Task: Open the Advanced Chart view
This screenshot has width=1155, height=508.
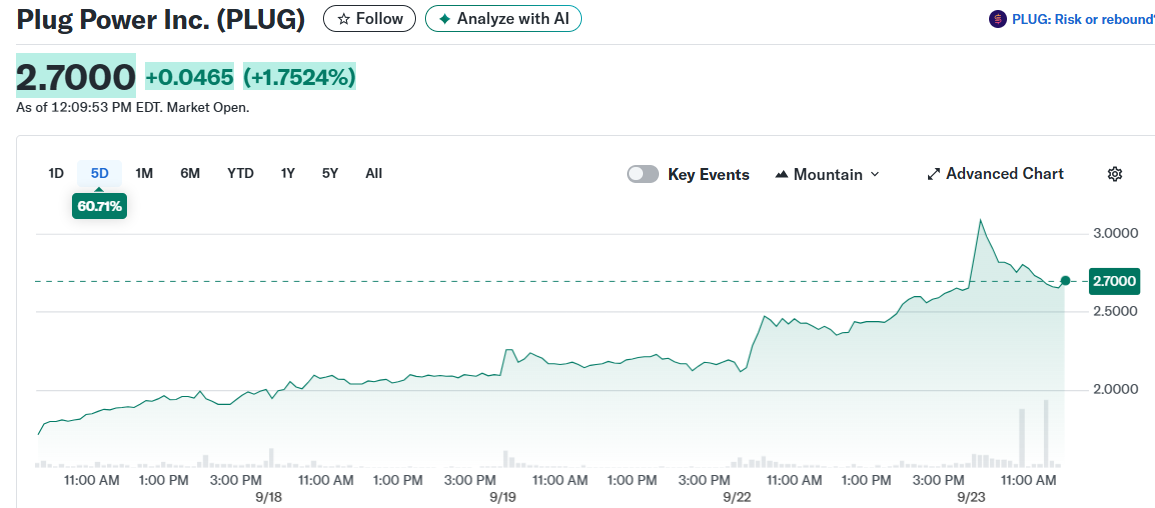Action: (x=995, y=174)
